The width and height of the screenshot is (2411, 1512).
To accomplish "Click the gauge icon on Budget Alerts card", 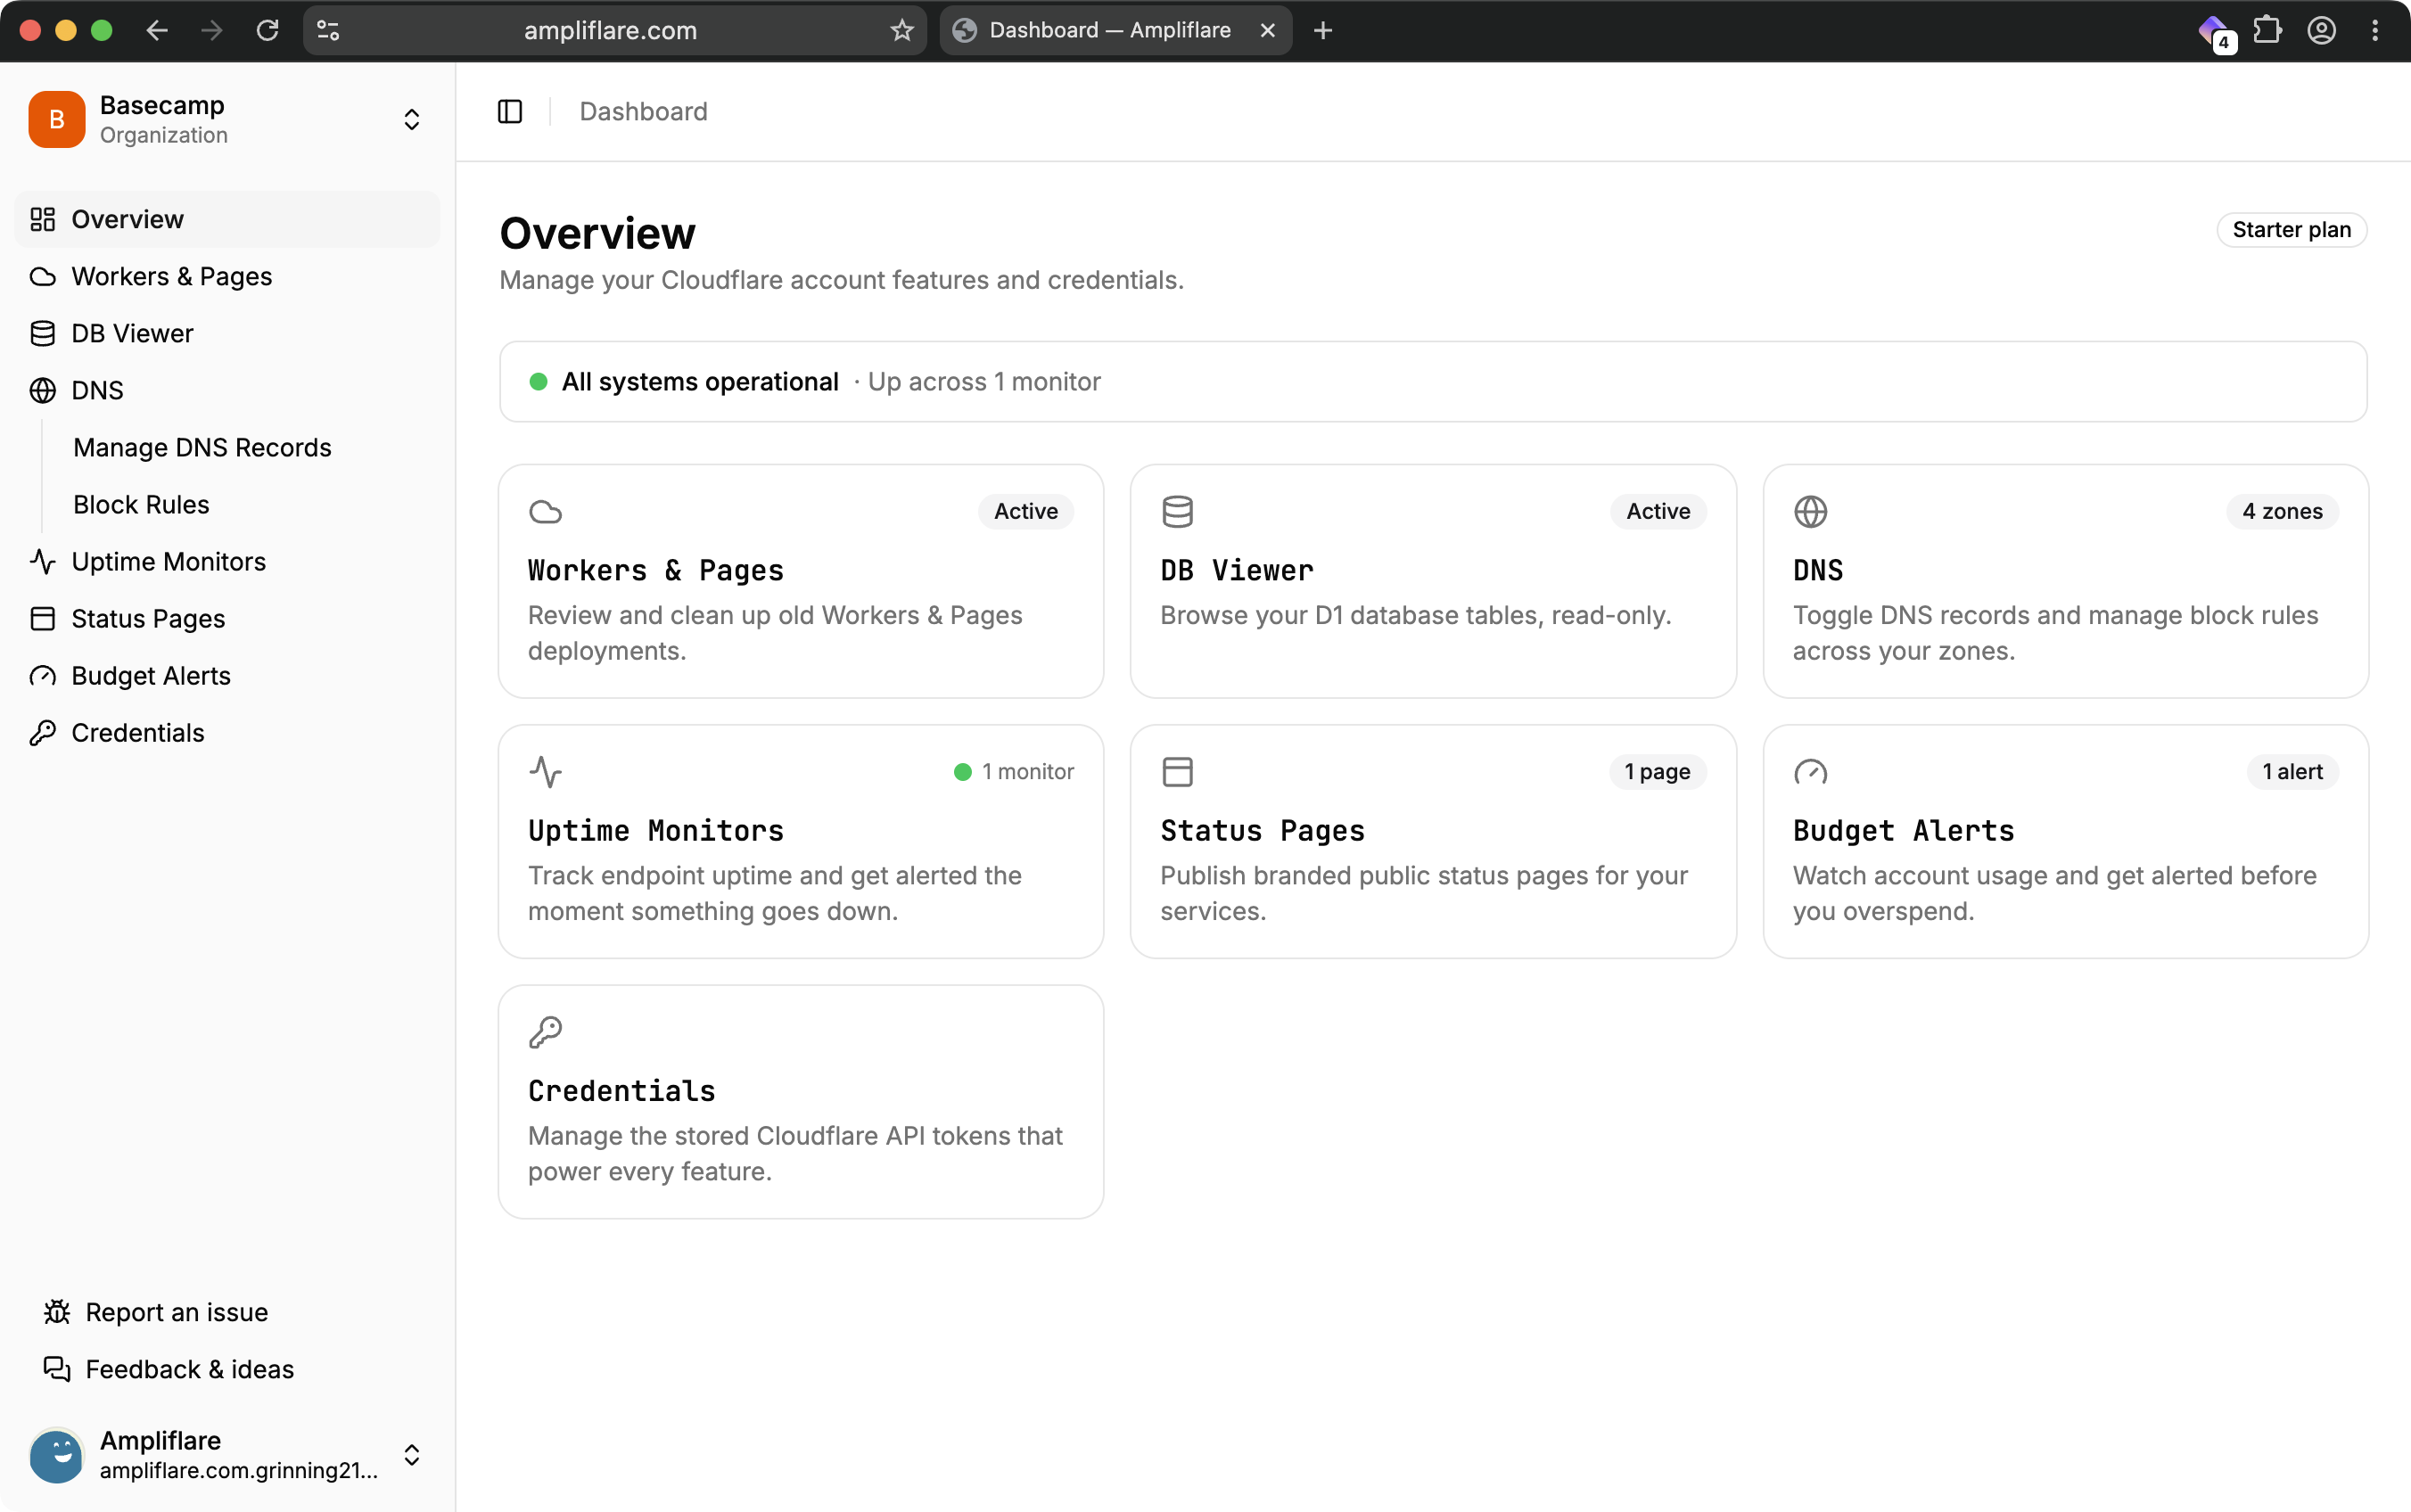I will pos(1810,771).
